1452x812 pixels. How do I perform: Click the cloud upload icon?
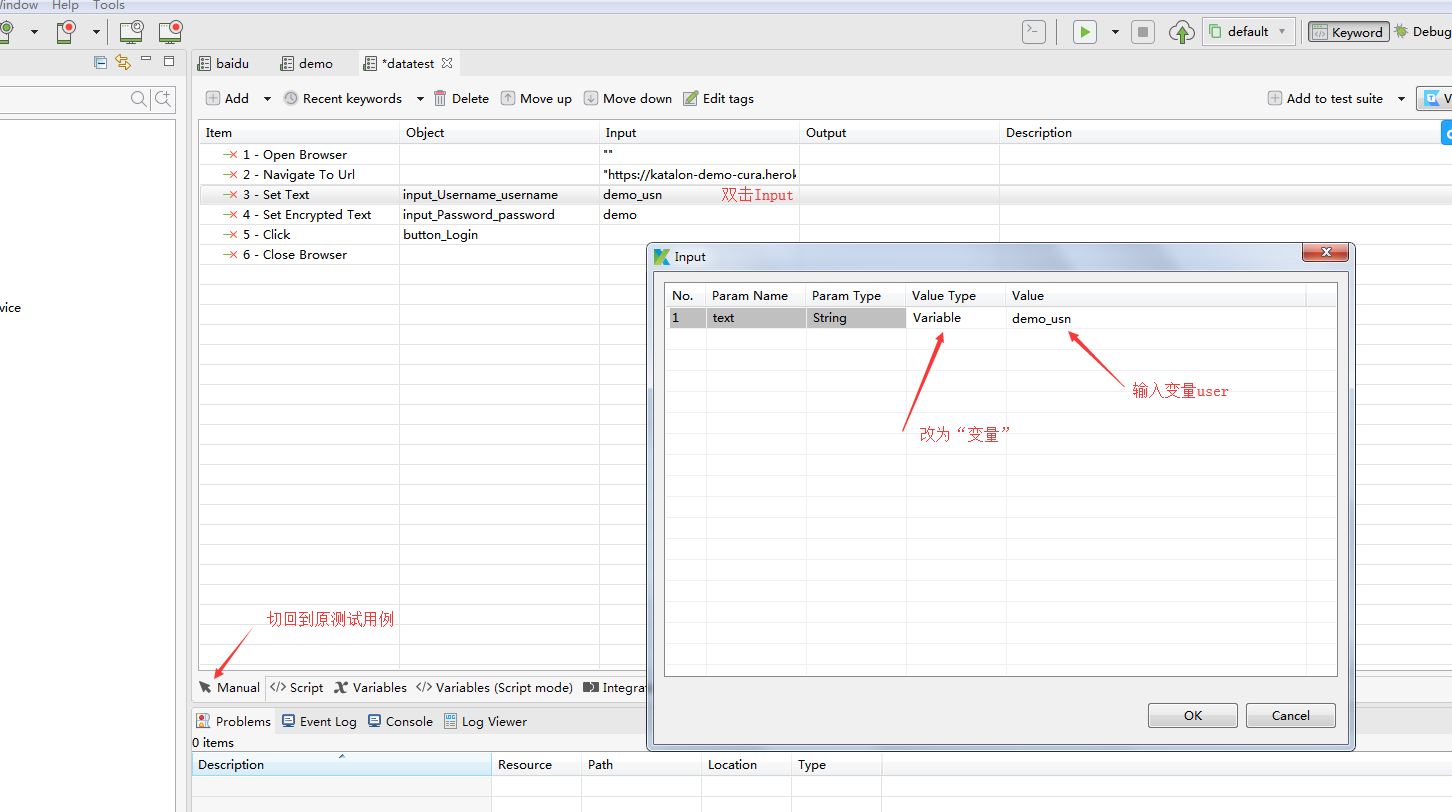[1181, 32]
